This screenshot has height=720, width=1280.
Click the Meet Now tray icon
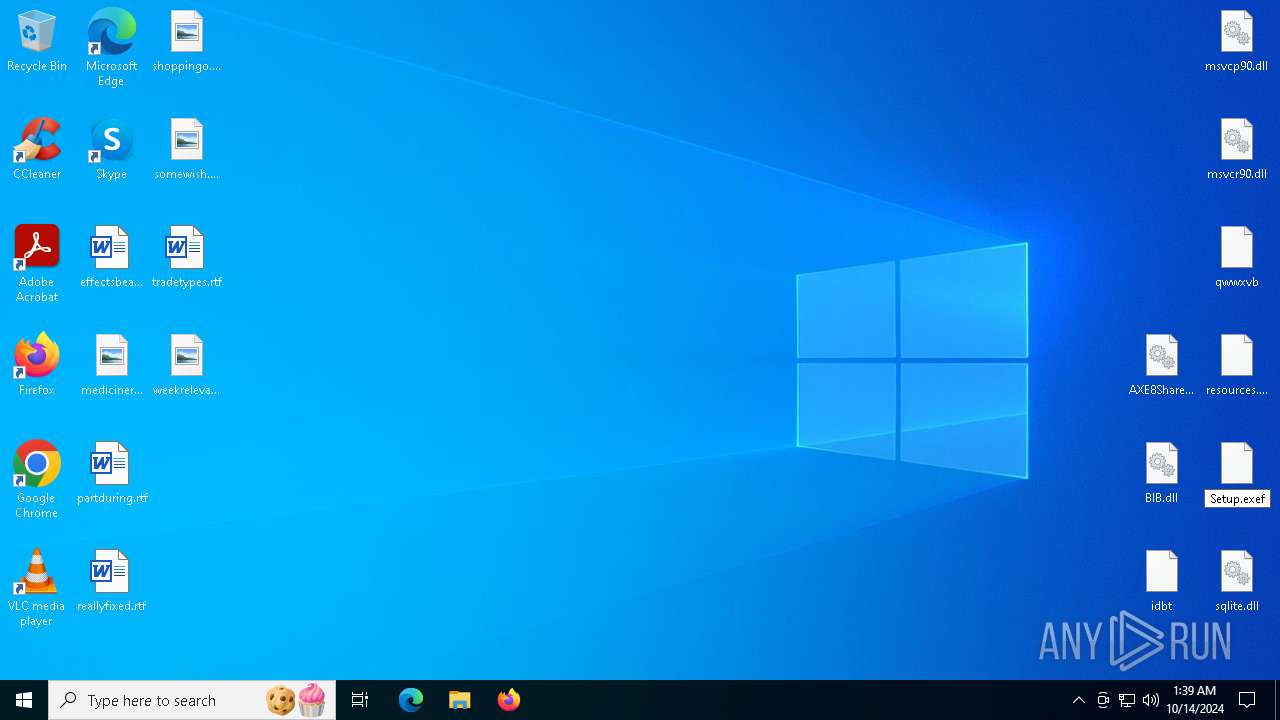click(x=1103, y=700)
